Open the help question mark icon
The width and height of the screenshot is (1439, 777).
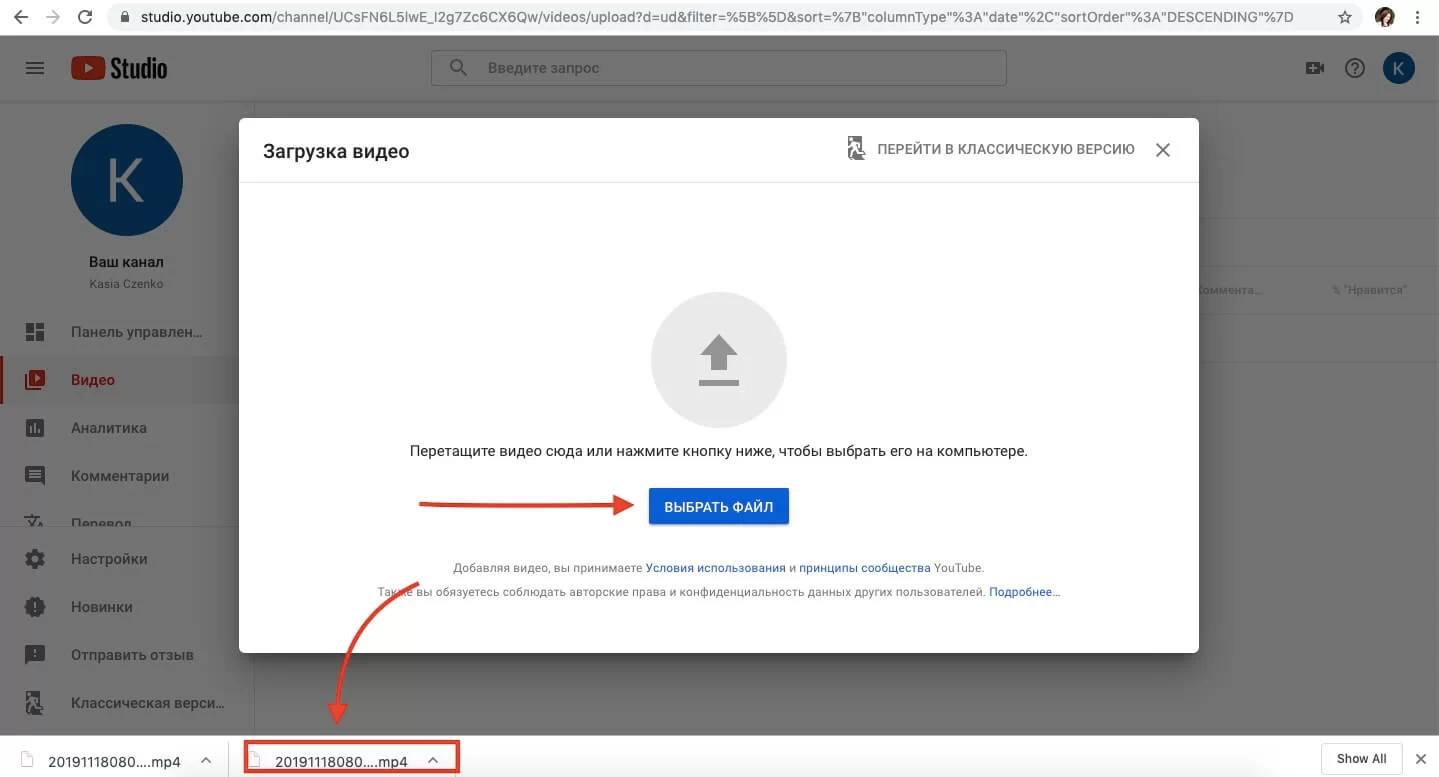point(1354,67)
